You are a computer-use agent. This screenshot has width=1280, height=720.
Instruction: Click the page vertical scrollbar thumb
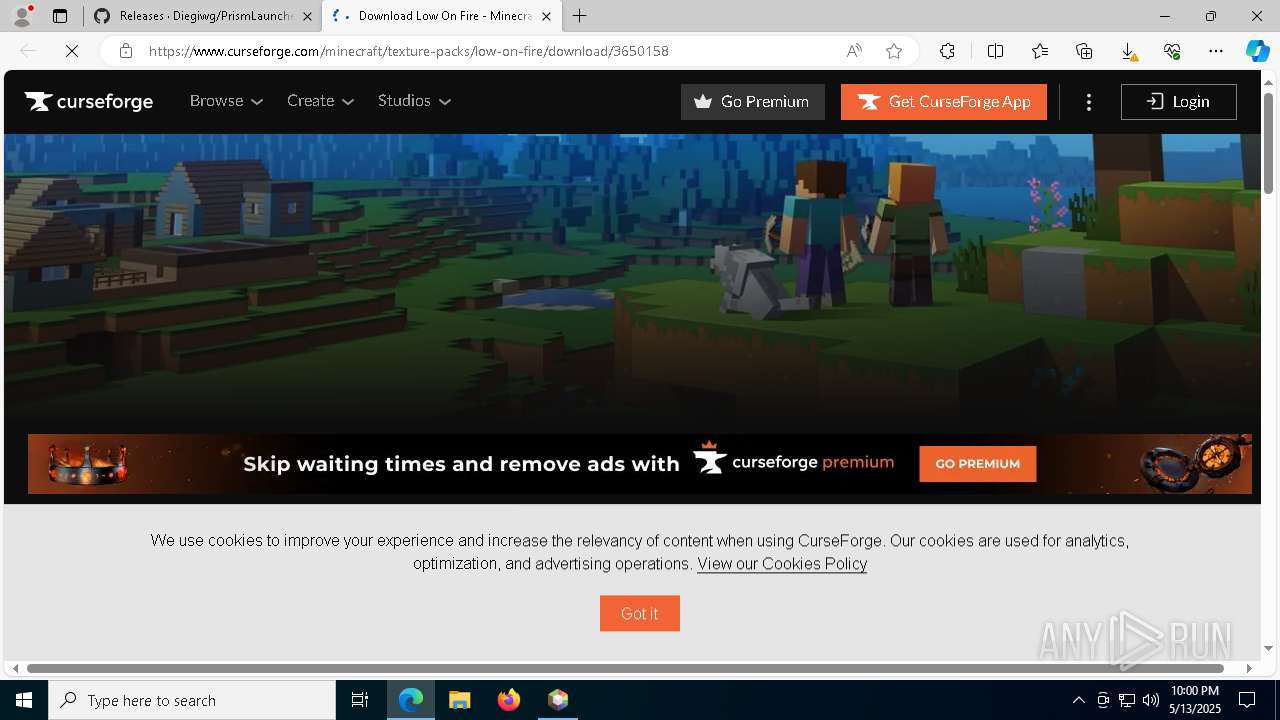[x=1269, y=143]
